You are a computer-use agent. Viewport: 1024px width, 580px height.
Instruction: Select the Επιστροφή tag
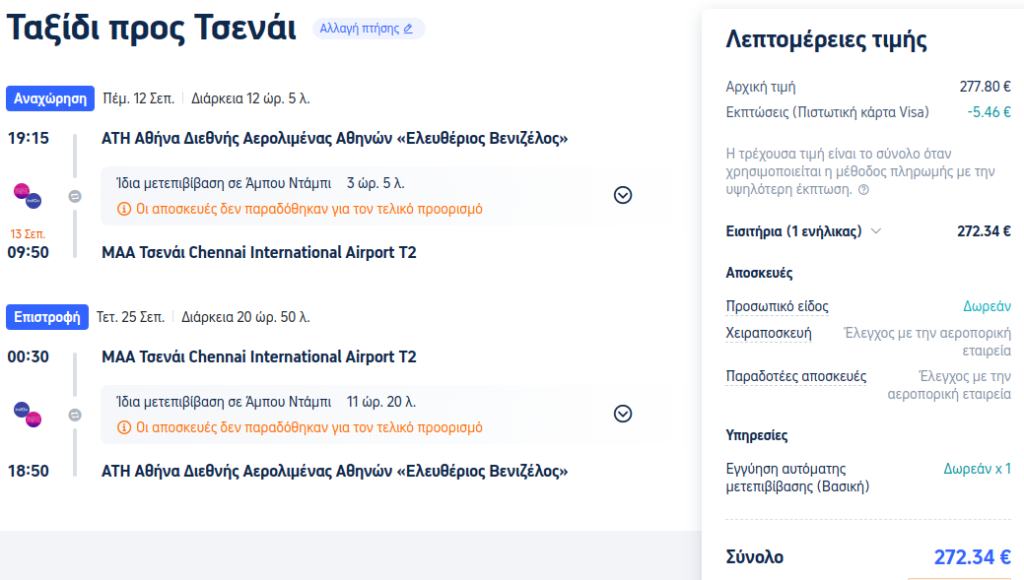pos(47,317)
